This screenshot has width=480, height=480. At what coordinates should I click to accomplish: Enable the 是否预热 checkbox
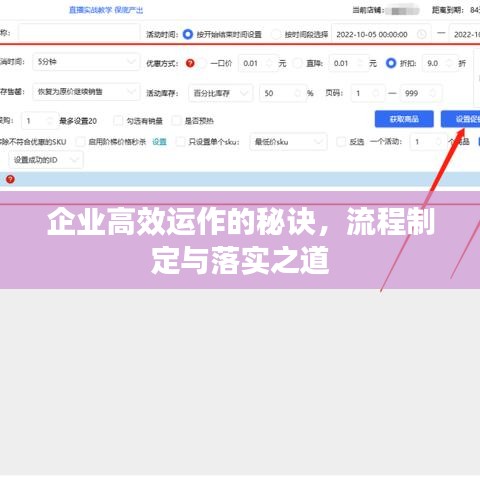[x=176, y=121]
